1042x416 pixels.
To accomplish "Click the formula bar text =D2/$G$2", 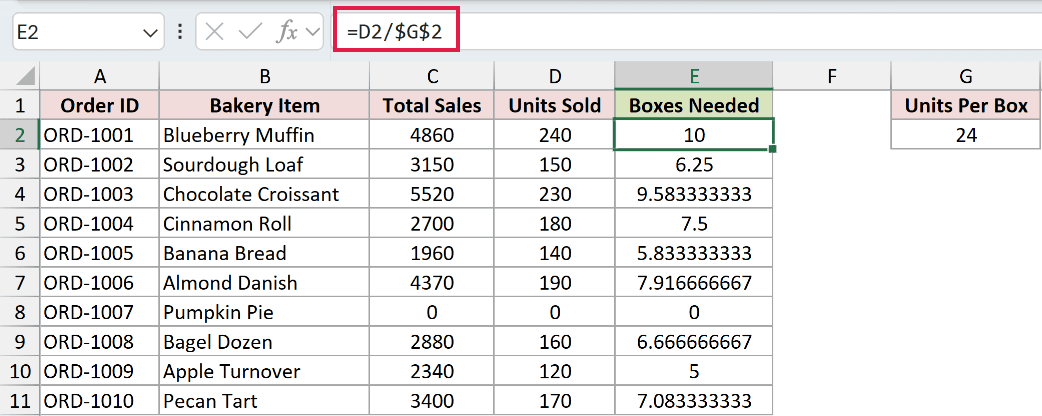I will click(x=394, y=32).
